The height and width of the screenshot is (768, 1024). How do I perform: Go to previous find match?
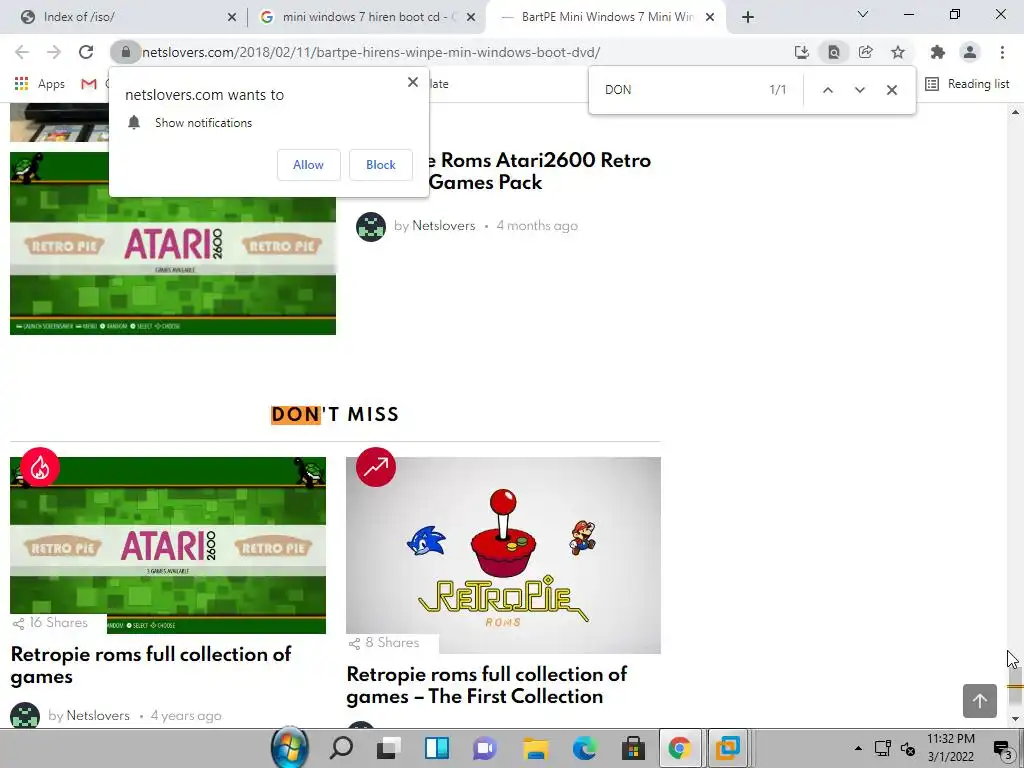(x=827, y=90)
